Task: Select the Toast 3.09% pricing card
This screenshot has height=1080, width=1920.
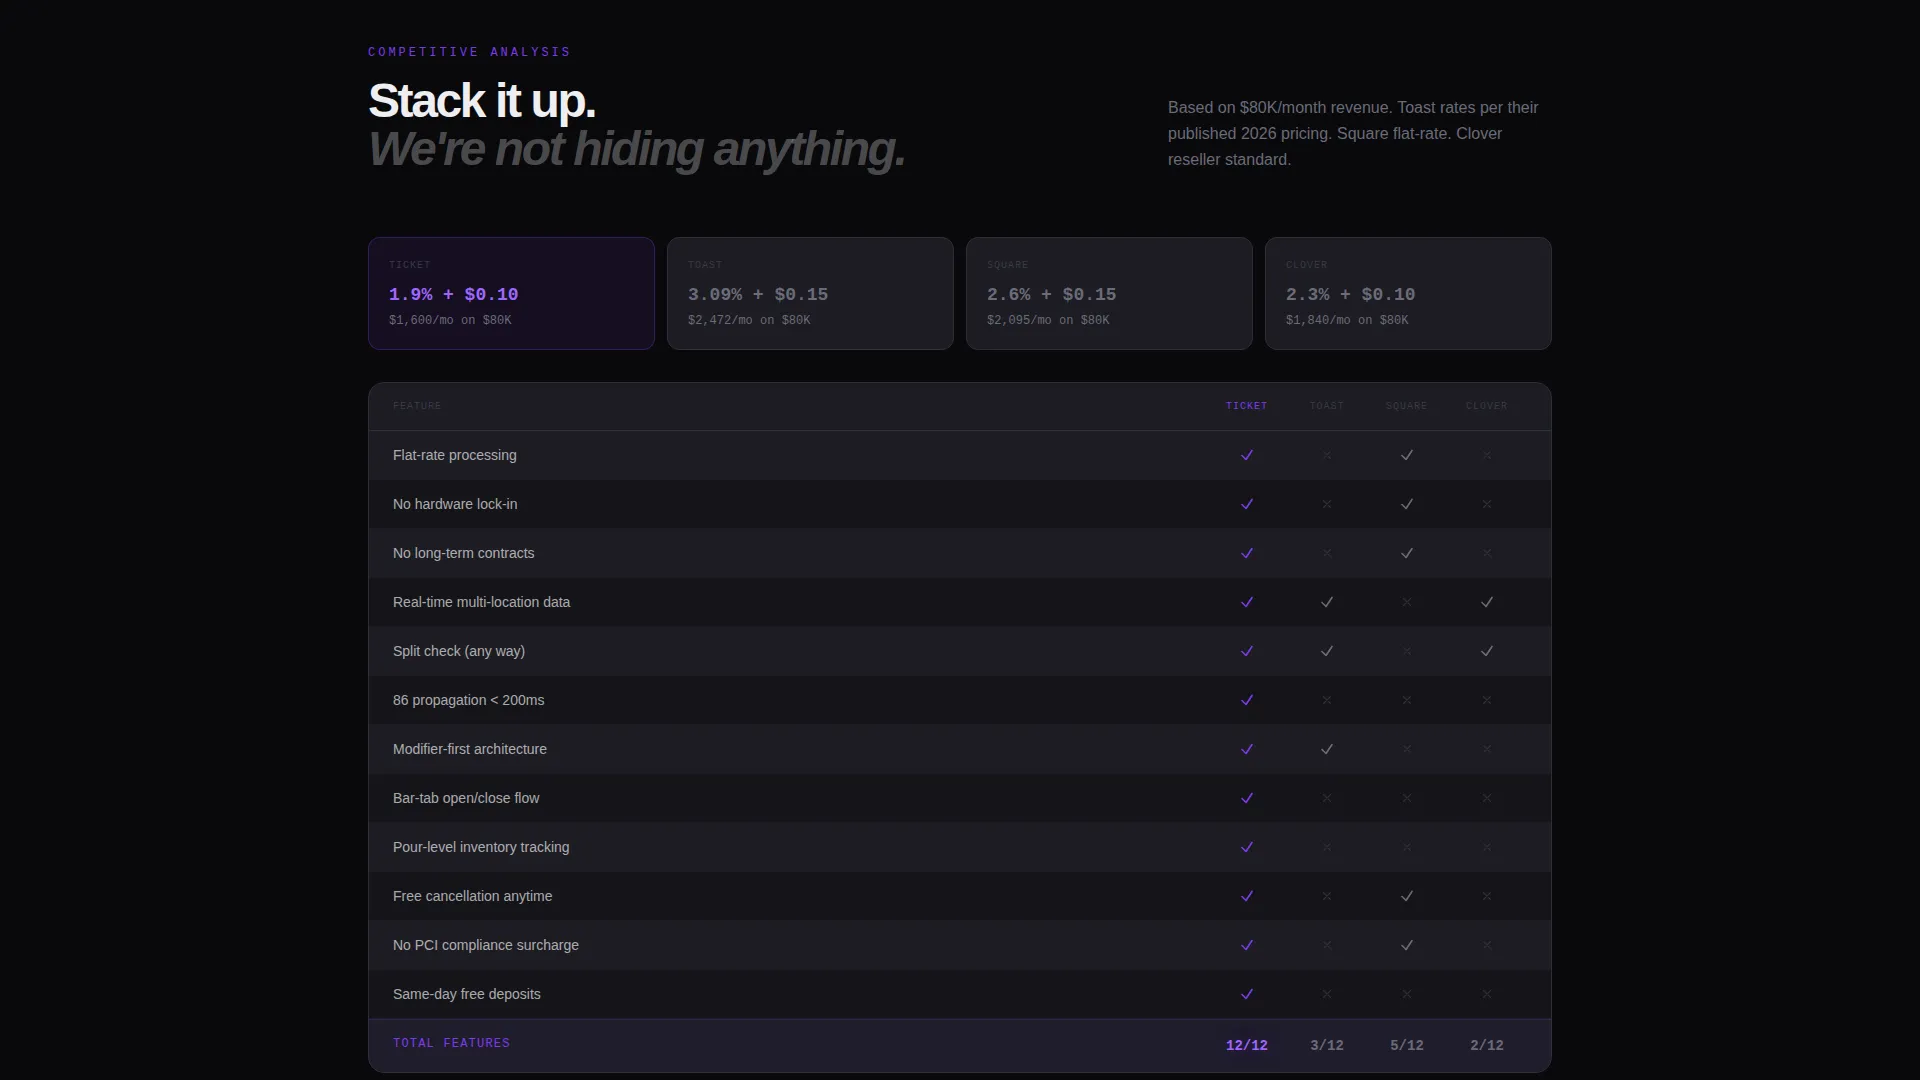Action: click(x=810, y=293)
